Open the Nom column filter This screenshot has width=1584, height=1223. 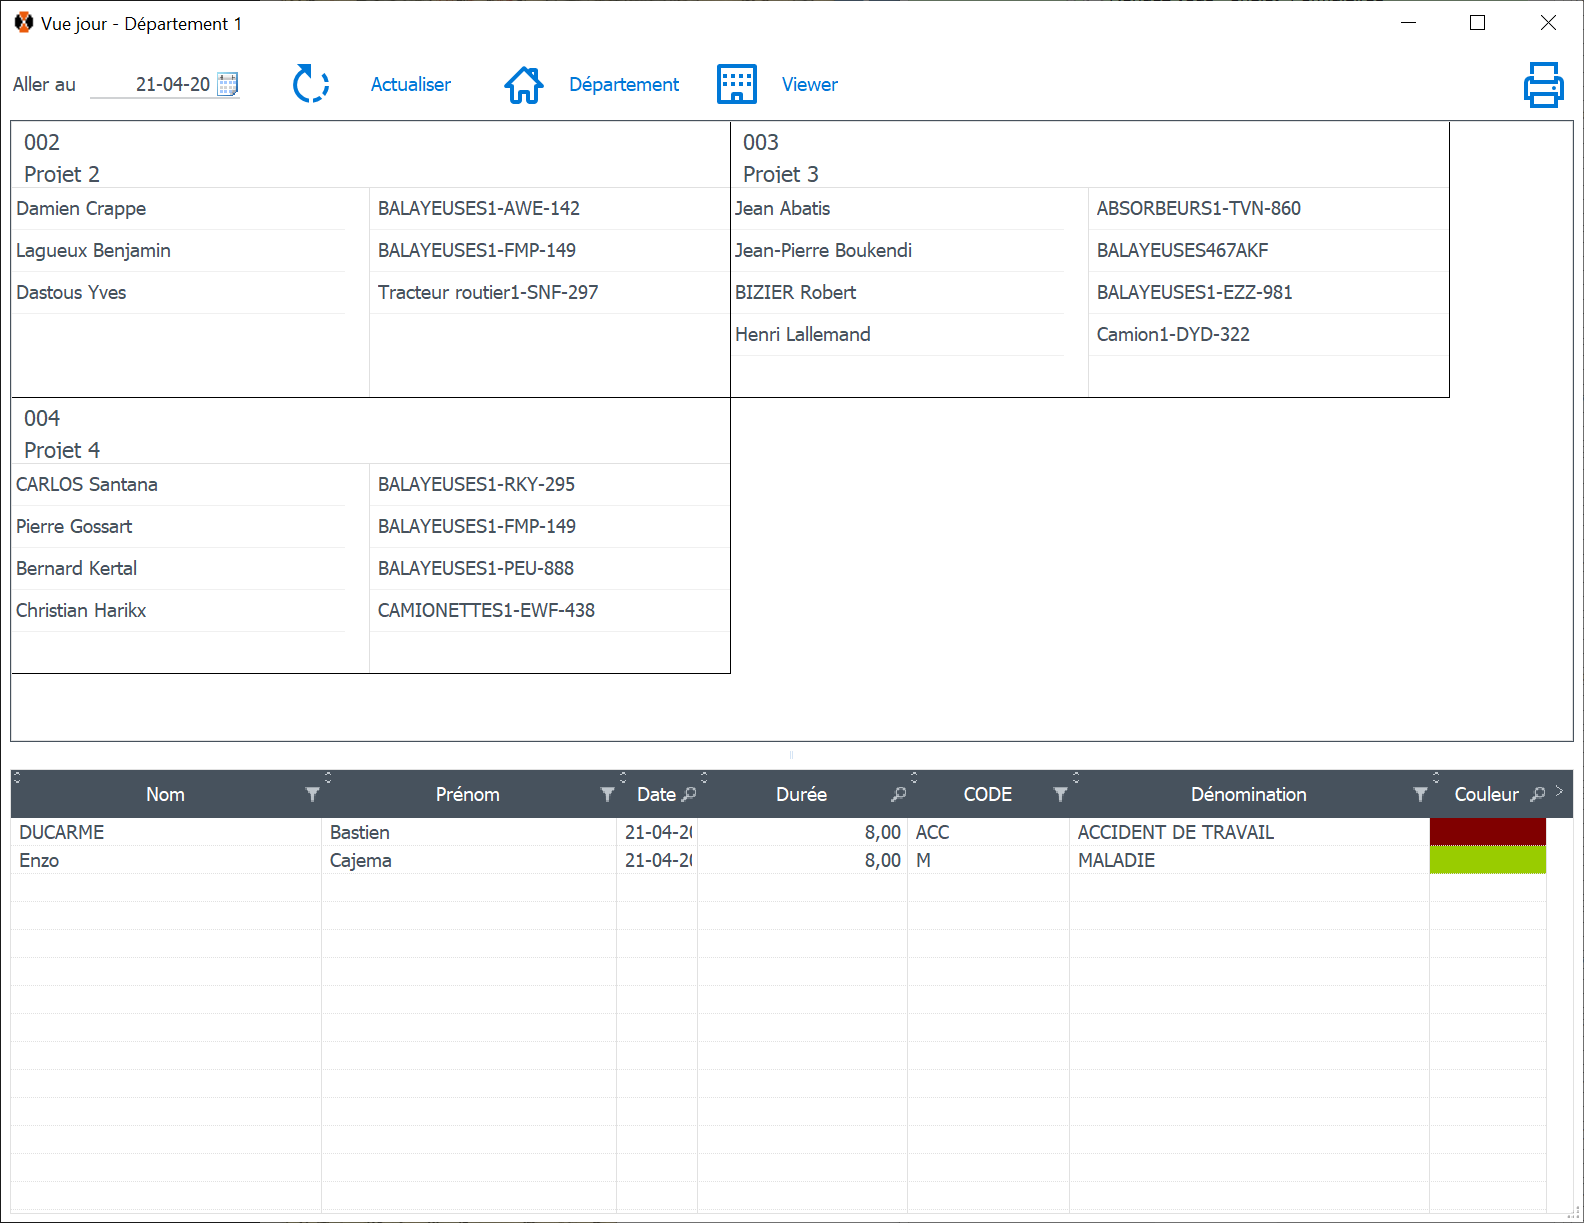312,794
